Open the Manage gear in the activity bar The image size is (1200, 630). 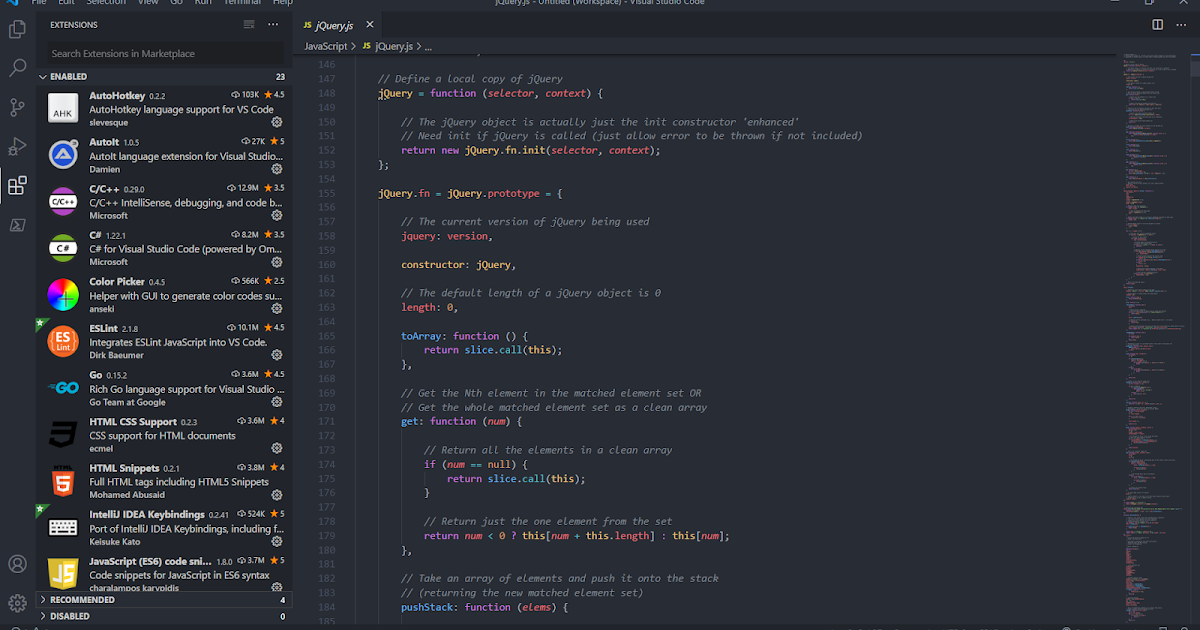[17, 603]
